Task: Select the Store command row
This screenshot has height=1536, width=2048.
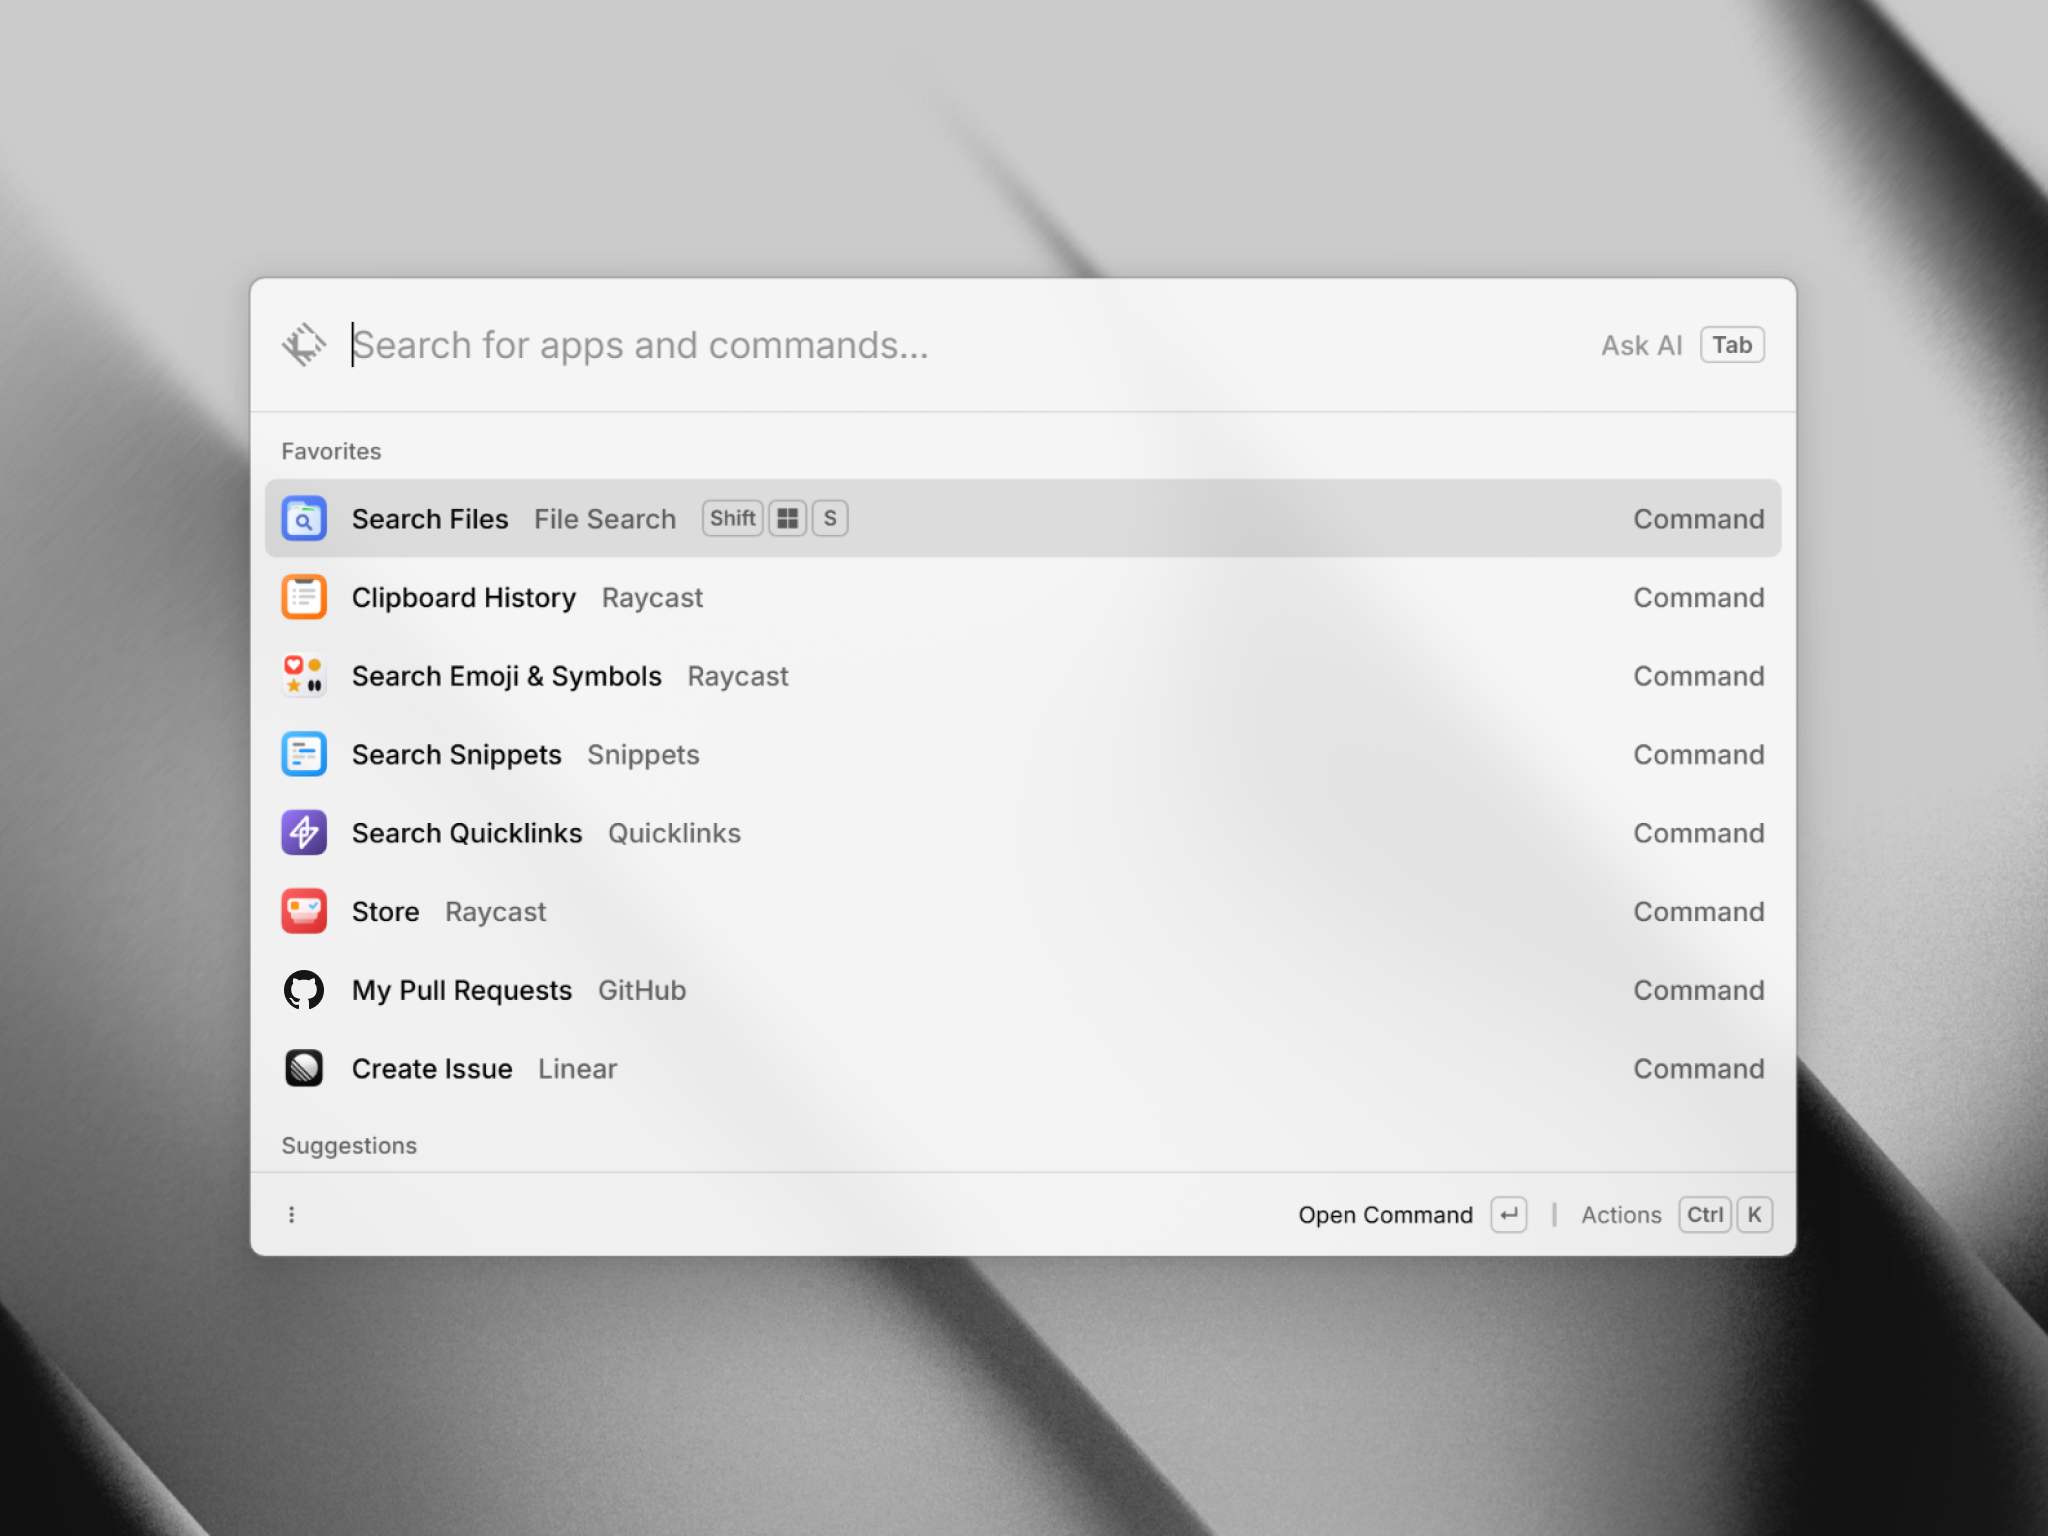Action: [x=1023, y=911]
